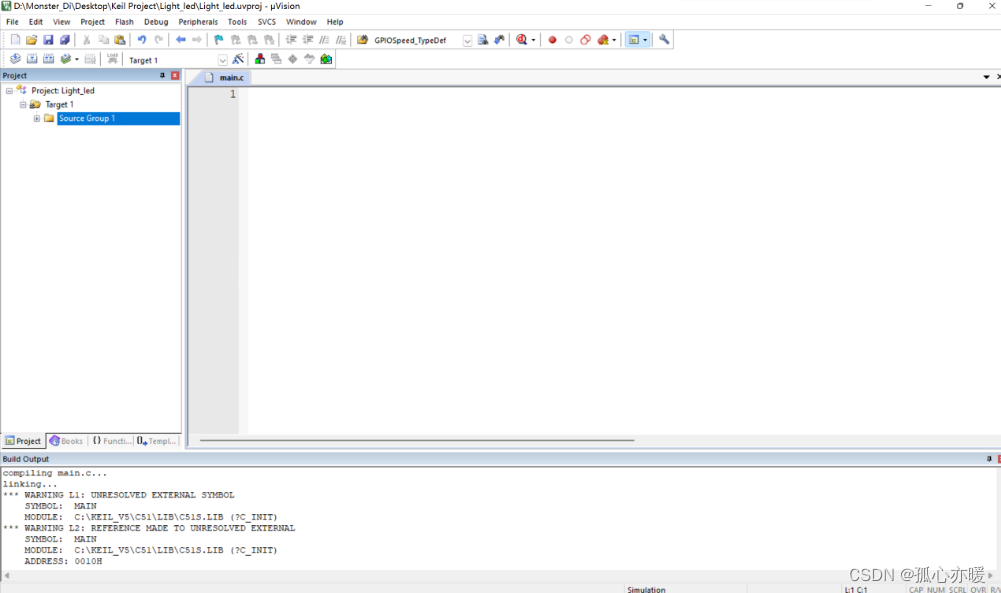This screenshot has height=593, width=1001.
Task: Open the breakpoints dropdown arrow
Action: click(614, 40)
